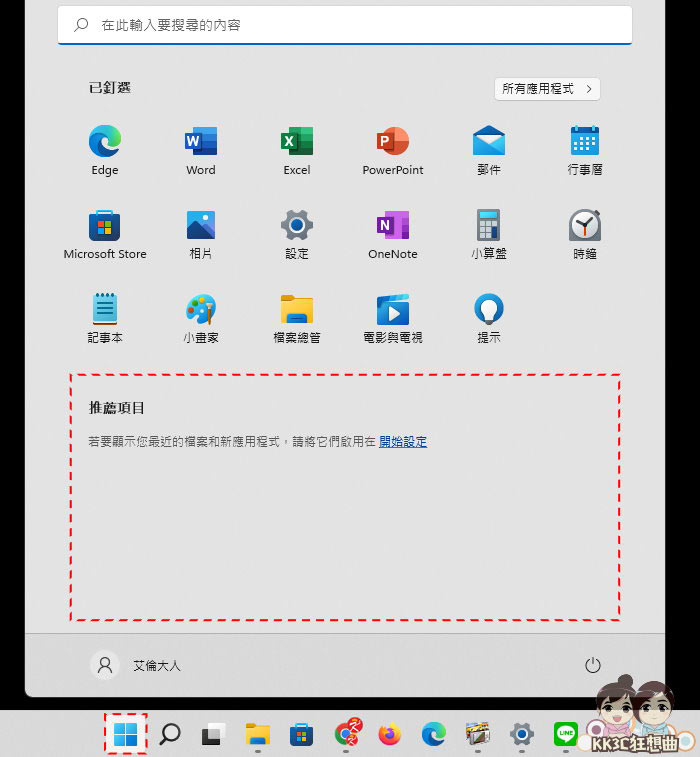Click the 開始設定 link
The width and height of the screenshot is (700, 757).
(403, 442)
